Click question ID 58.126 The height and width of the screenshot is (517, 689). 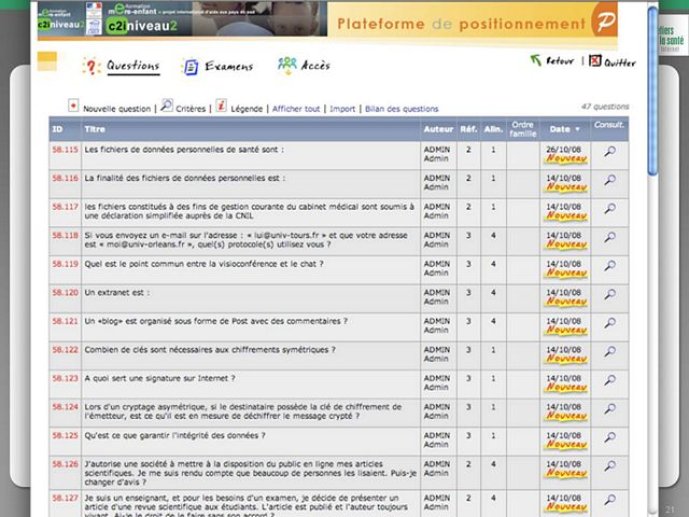click(x=65, y=464)
